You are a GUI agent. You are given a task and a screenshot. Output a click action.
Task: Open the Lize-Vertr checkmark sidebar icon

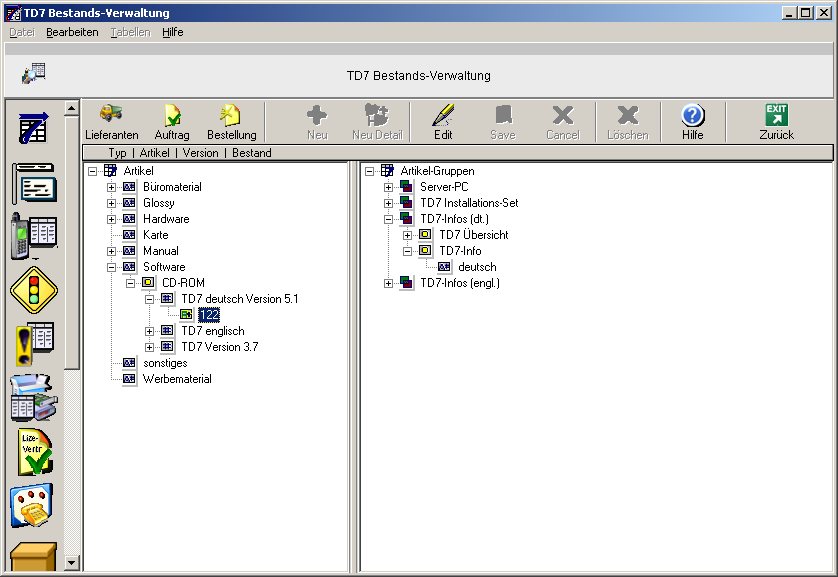point(33,452)
